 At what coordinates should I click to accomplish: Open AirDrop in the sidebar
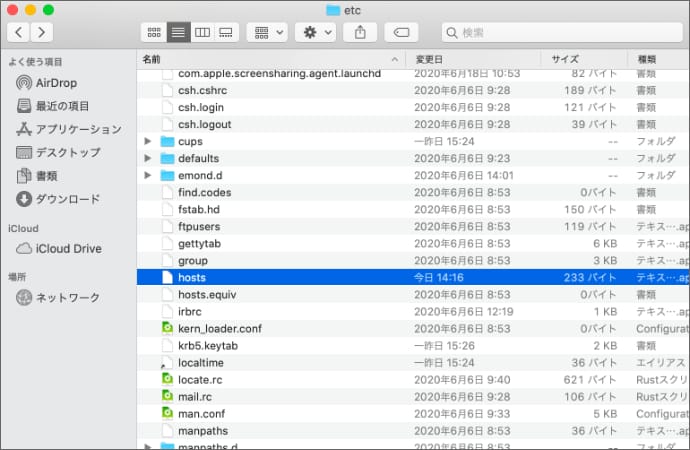(x=56, y=83)
